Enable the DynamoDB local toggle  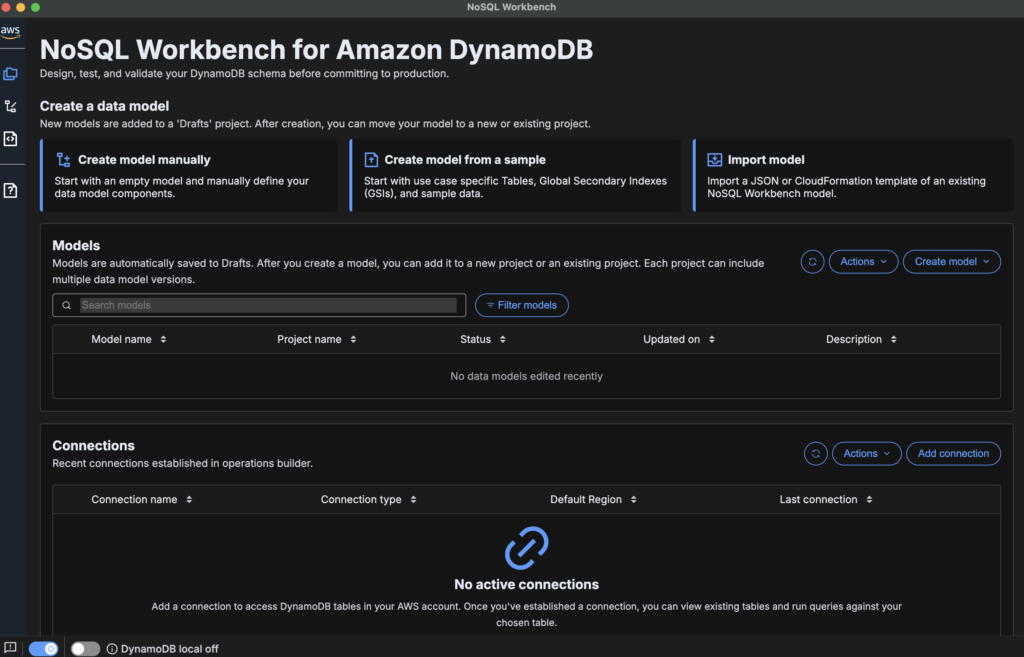(x=85, y=649)
